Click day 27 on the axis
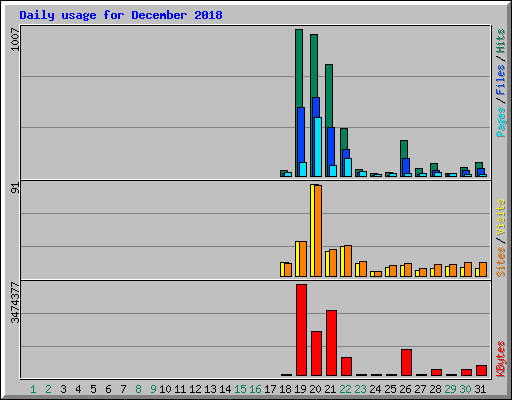512x400 pixels. click(420, 389)
